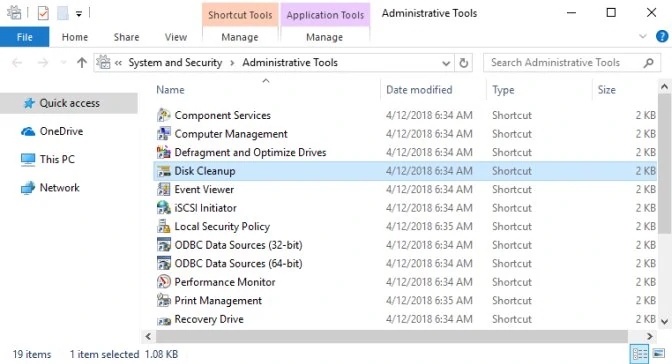Select This PC in navigation pane

(x=57, y=159)
